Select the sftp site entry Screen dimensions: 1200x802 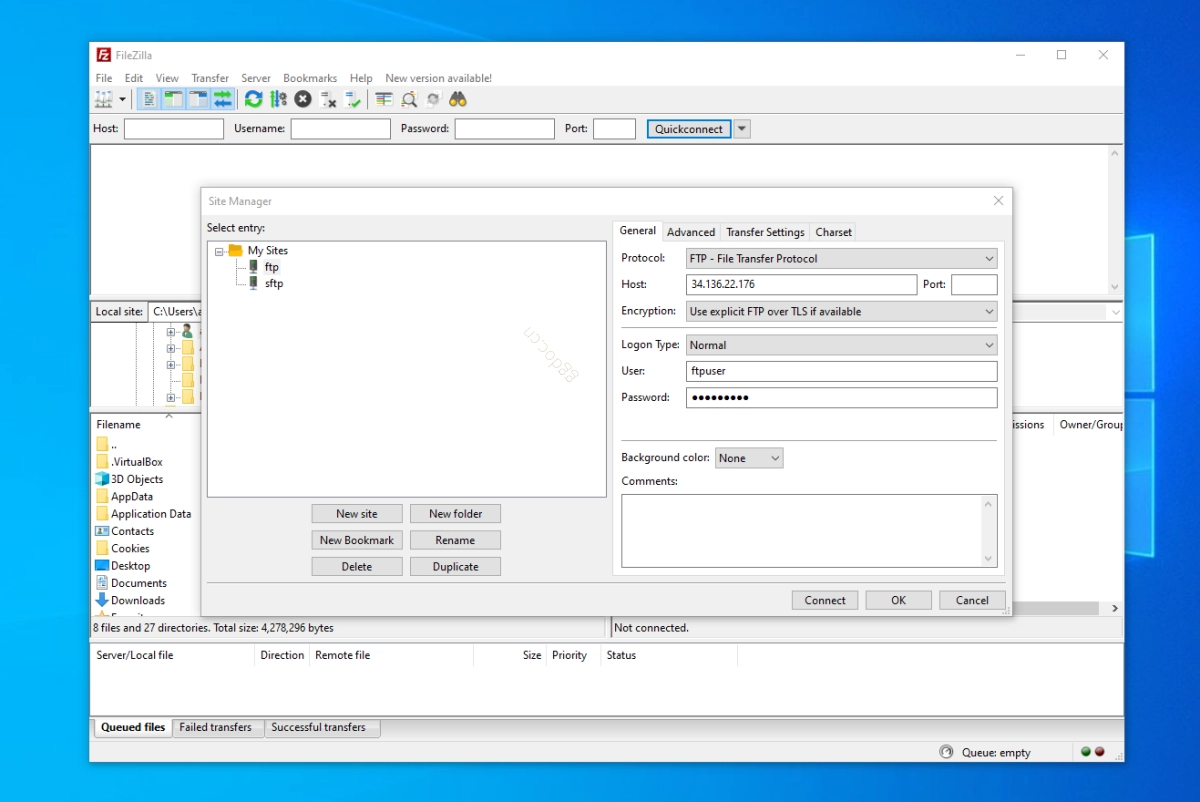pyautogui.click(x=273, y=284)
